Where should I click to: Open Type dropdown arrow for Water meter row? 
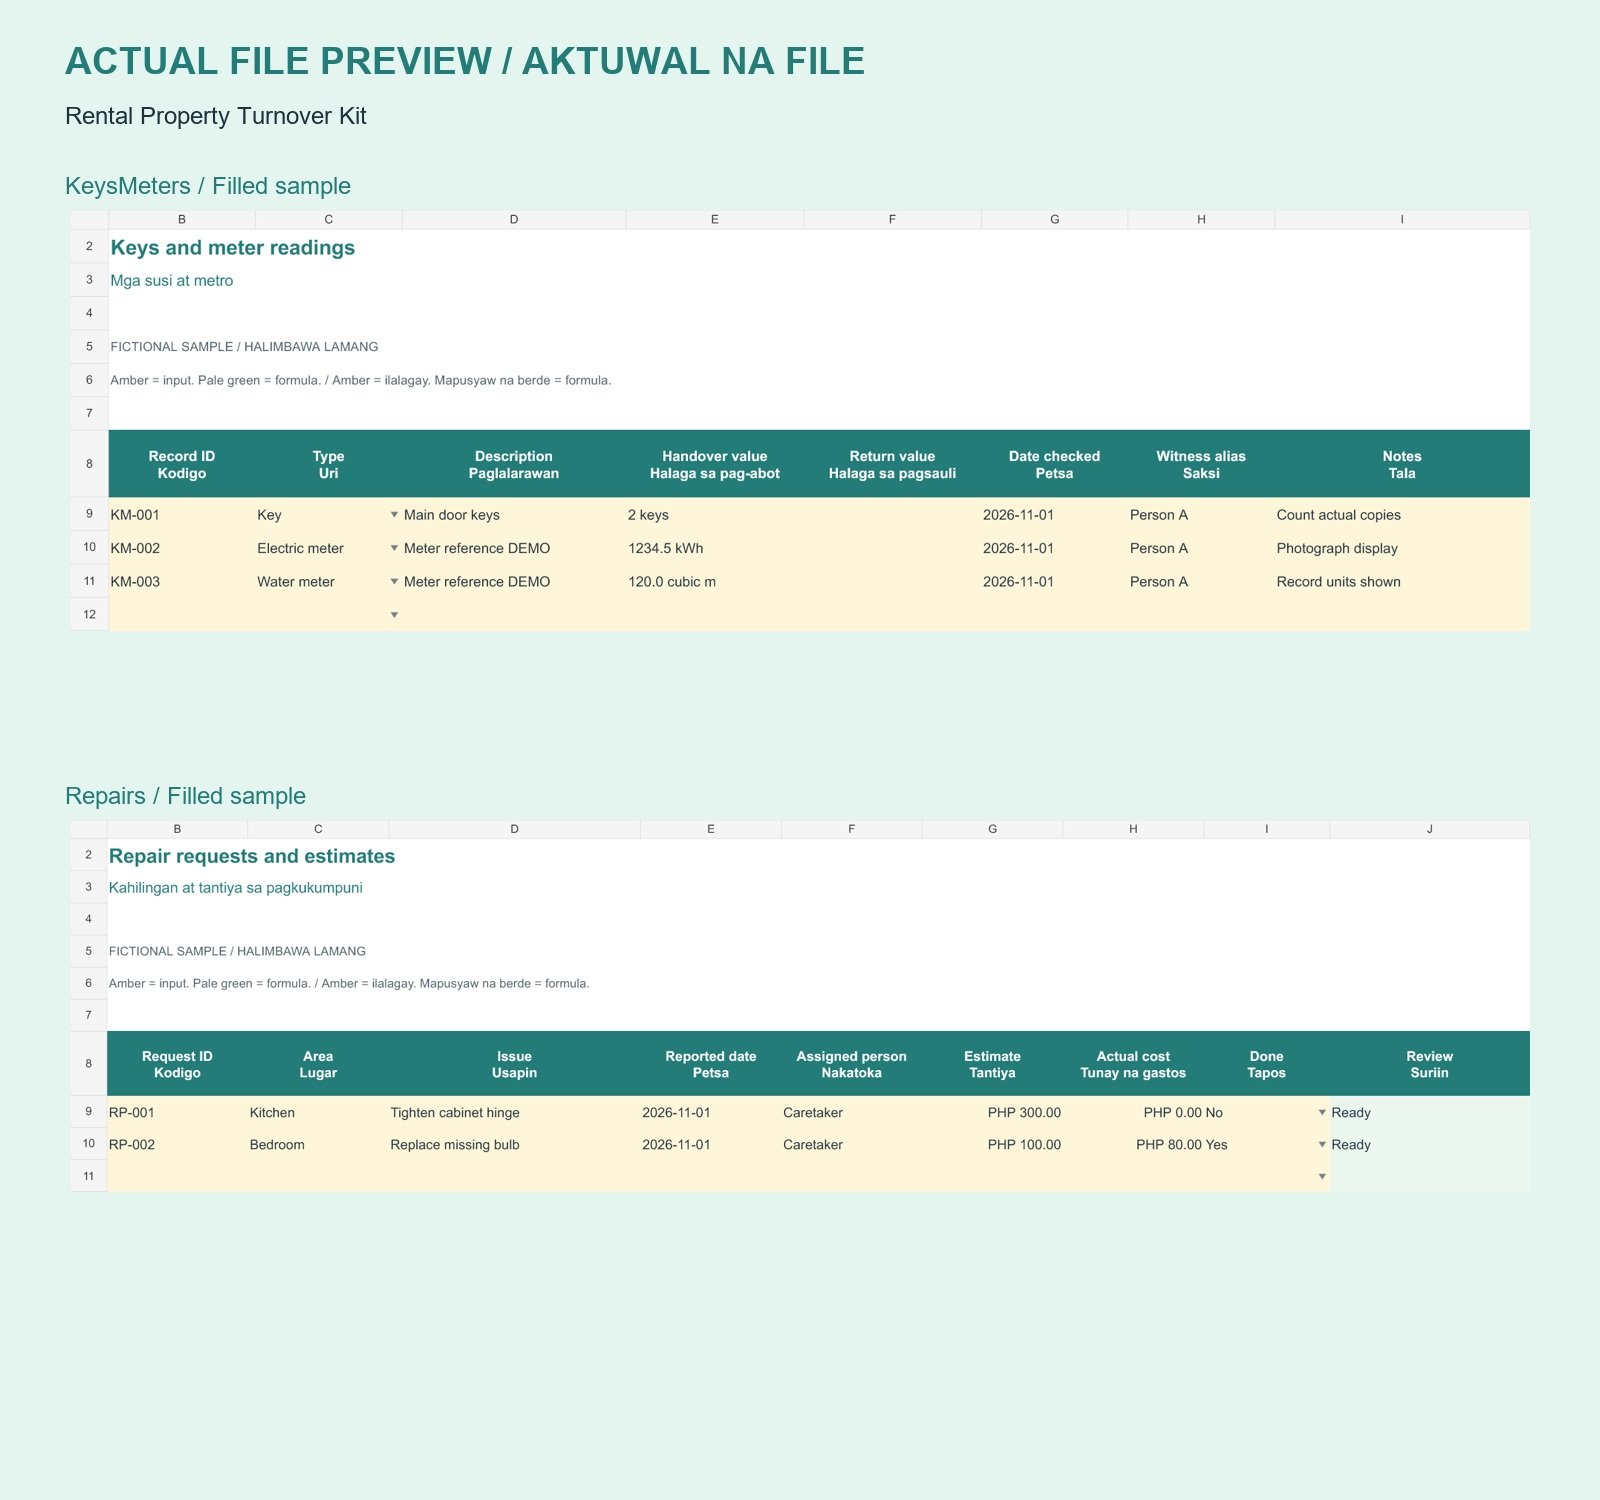coord(394,582)
